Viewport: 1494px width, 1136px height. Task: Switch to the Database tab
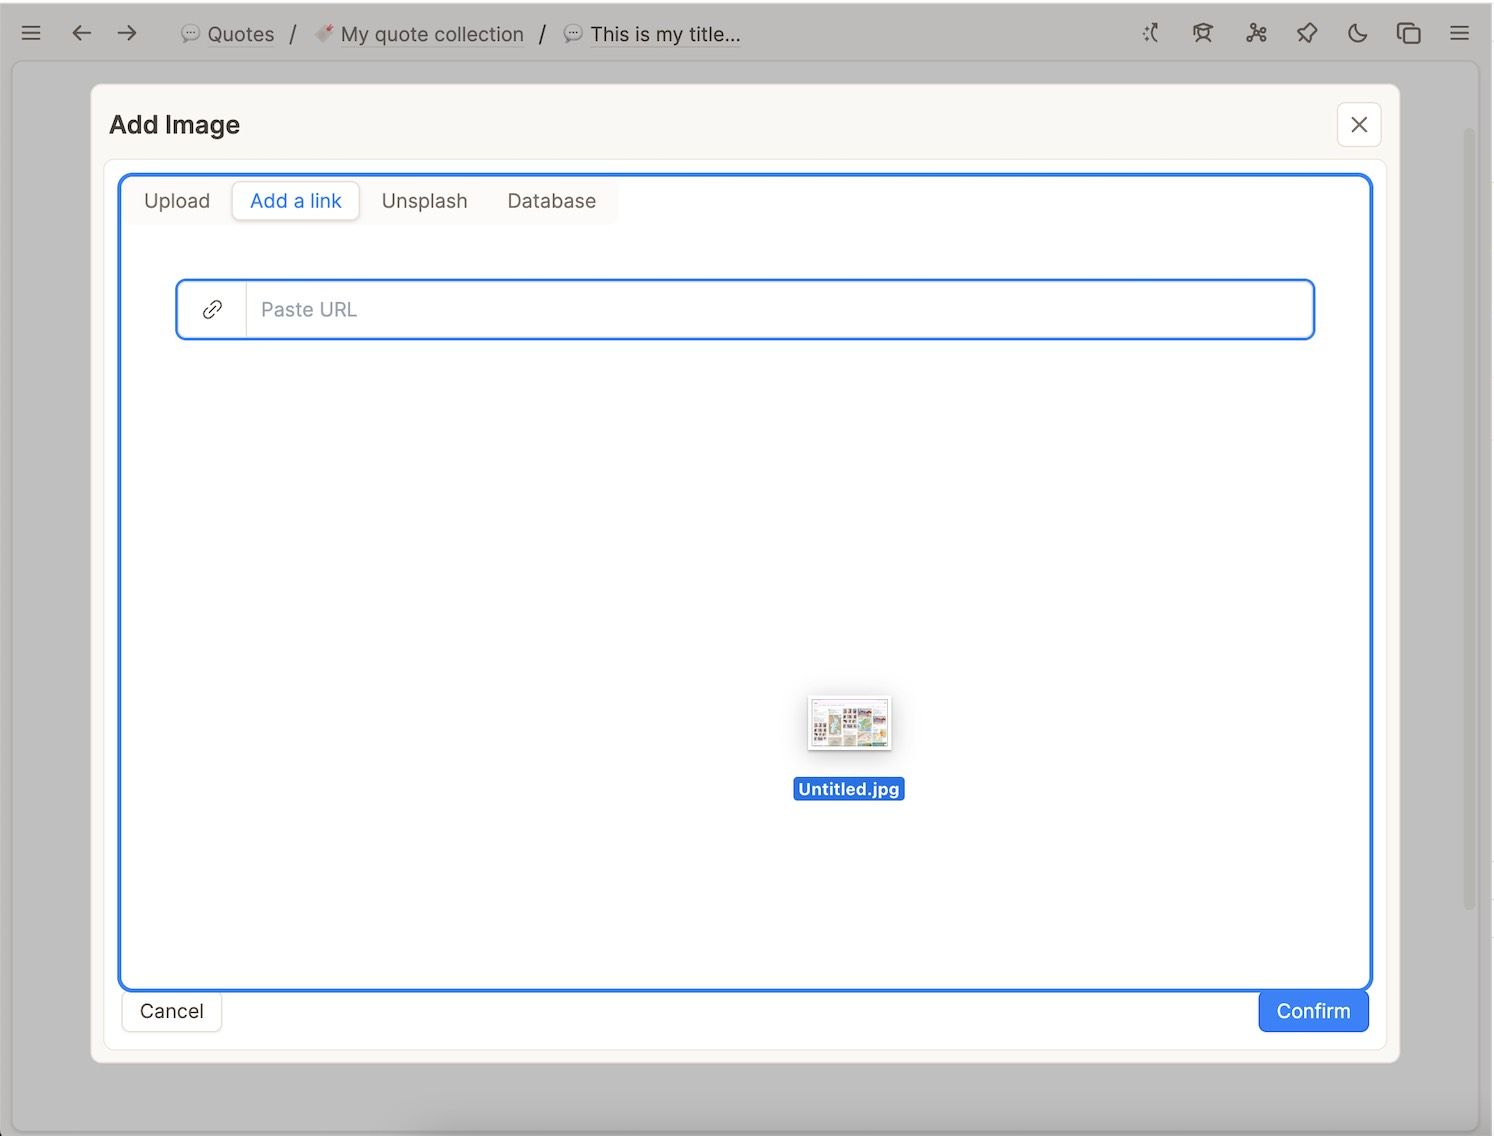tap(551, 201)
